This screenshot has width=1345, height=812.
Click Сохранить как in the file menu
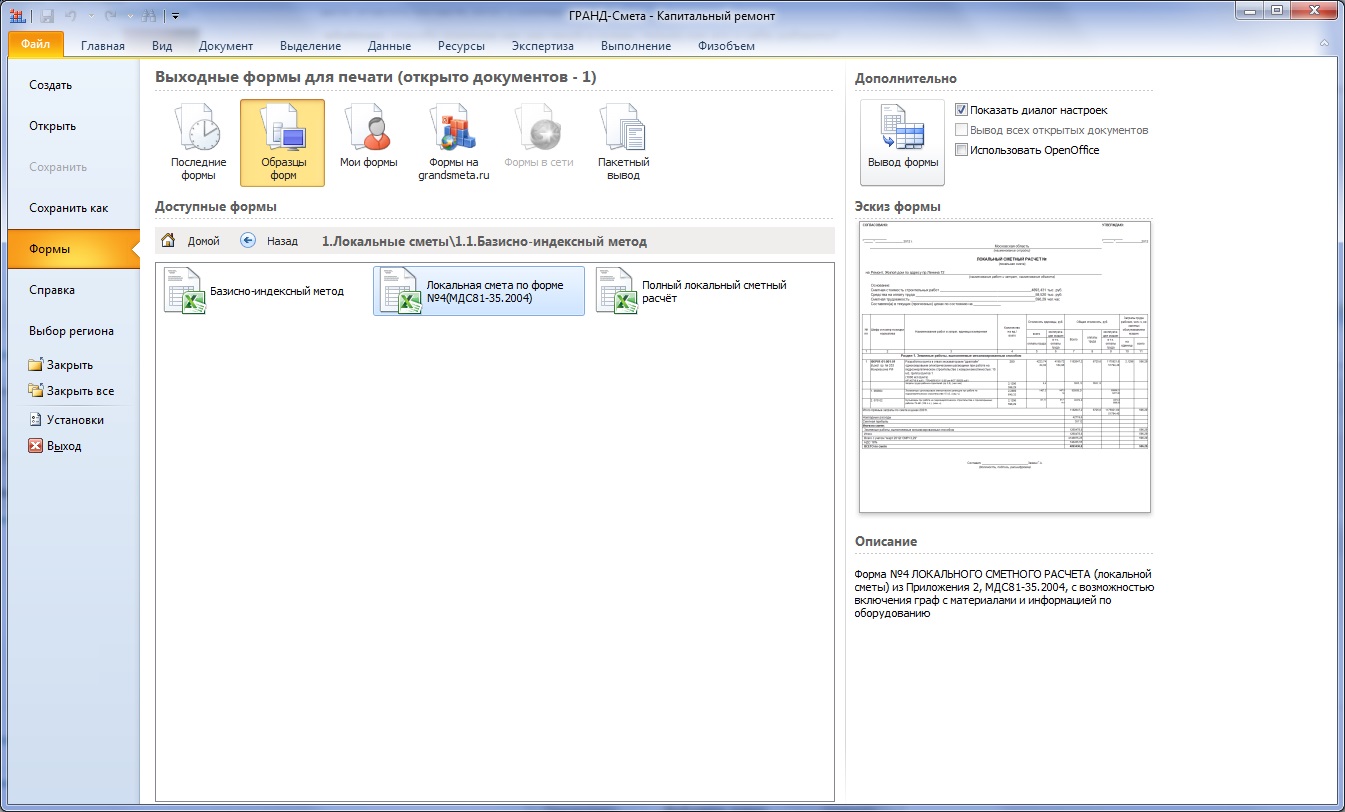pos(68,208)
